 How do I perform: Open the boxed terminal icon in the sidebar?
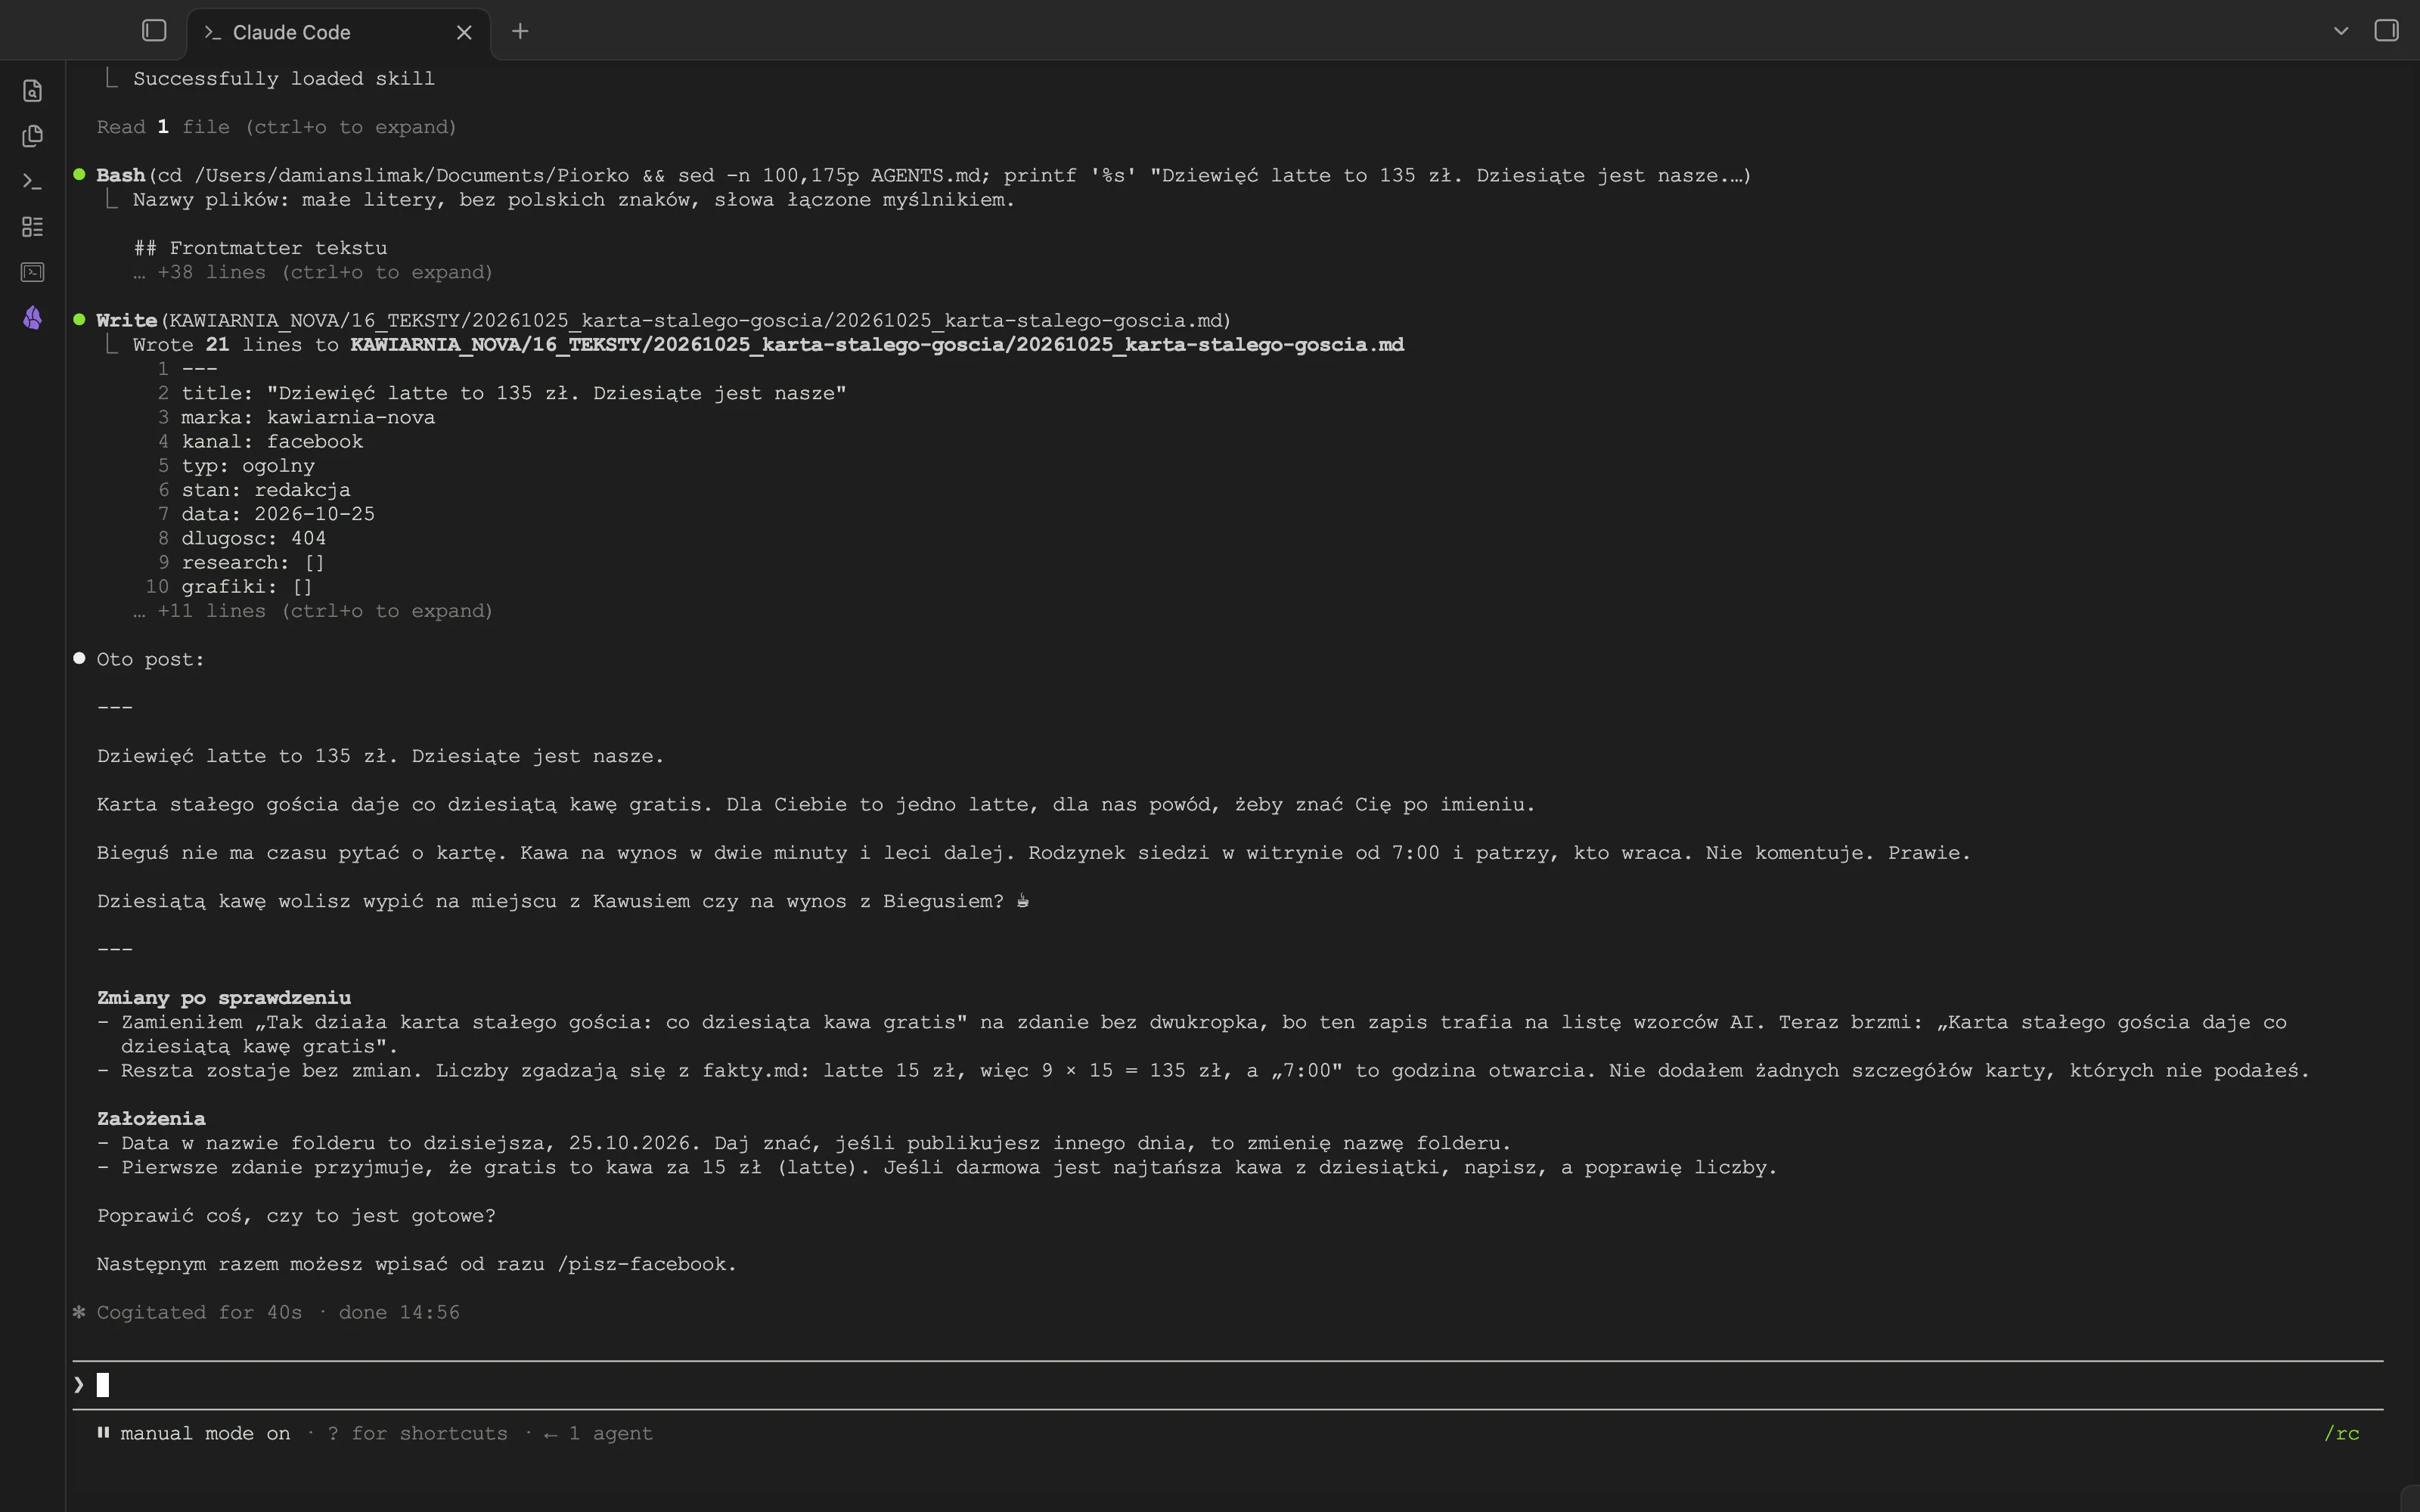point(32,272)
